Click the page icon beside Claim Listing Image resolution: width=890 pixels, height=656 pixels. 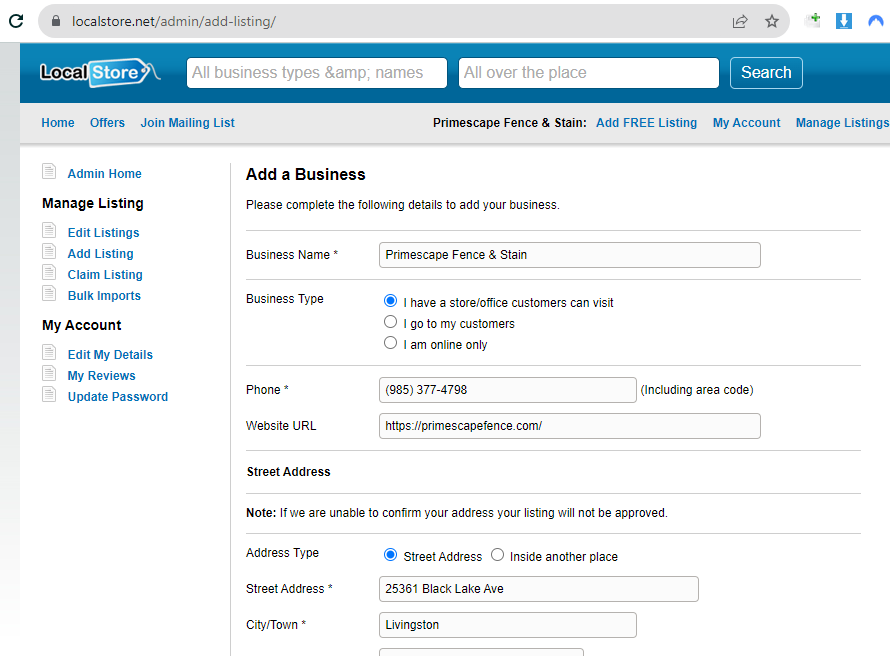point(49,272)
